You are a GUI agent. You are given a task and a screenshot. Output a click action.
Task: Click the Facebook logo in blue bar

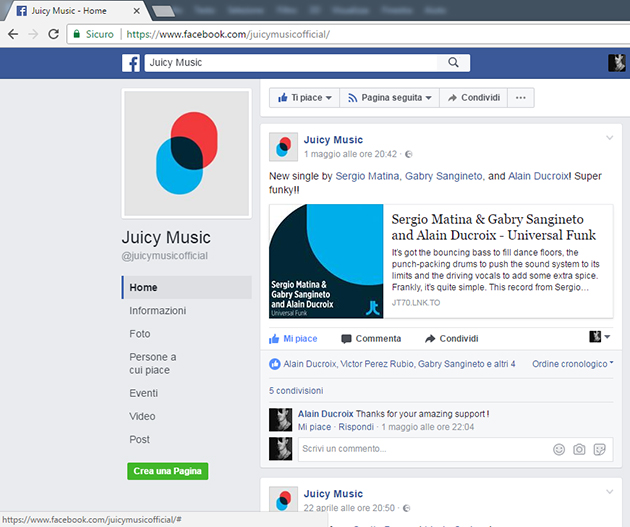[131, 63]
